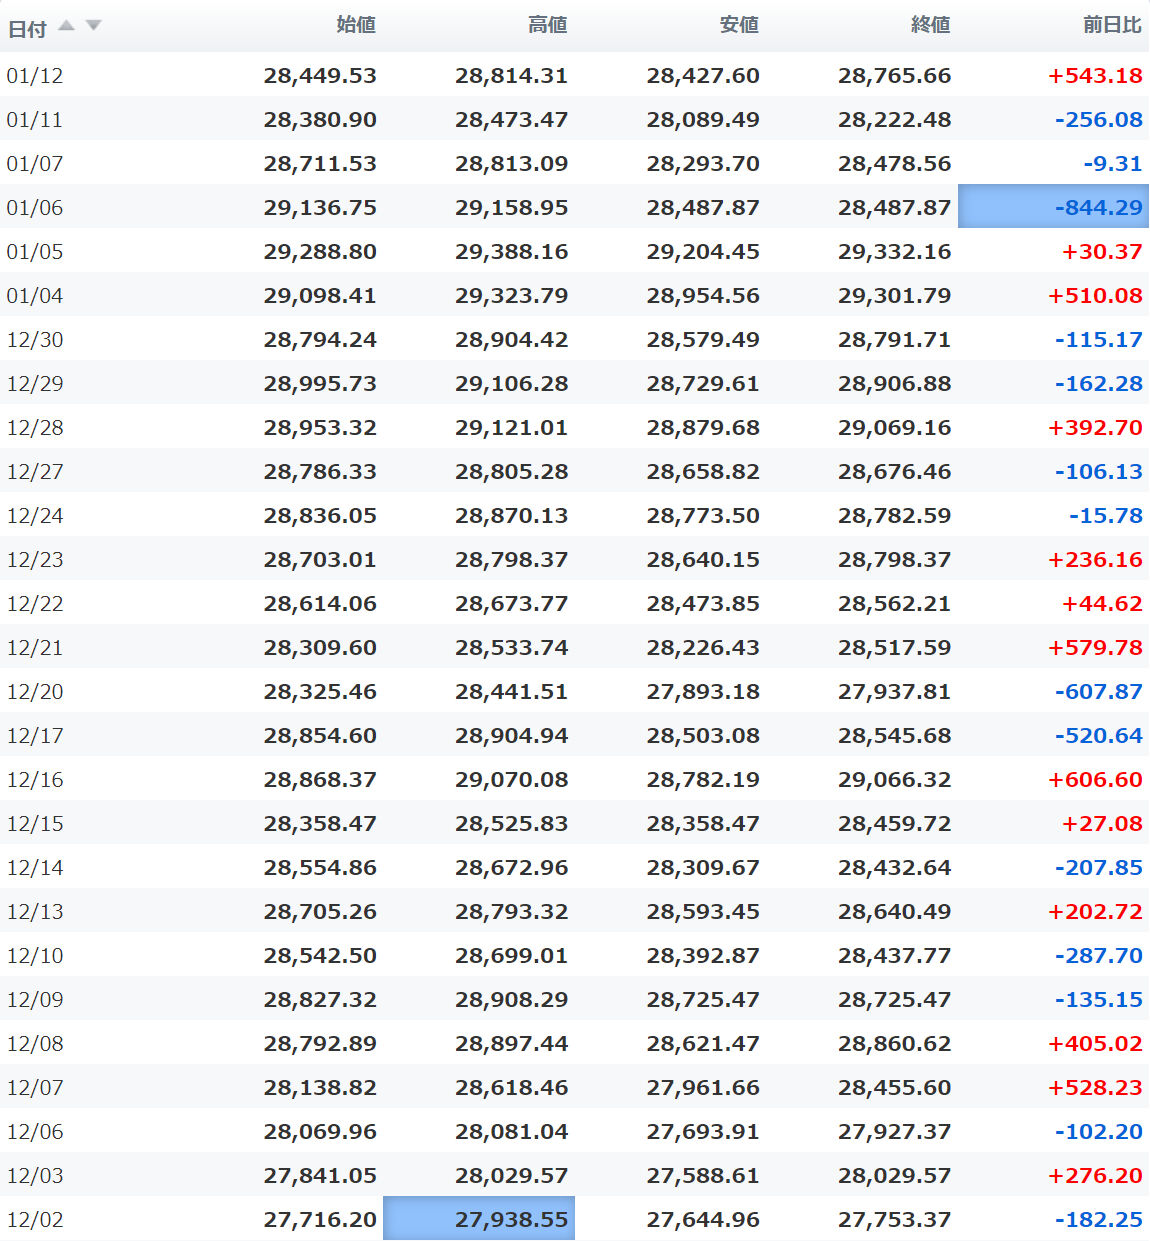Click the 始値 column header
Image resolution: width=1150 pixels, height=1241 pixels.
[356, 25]
